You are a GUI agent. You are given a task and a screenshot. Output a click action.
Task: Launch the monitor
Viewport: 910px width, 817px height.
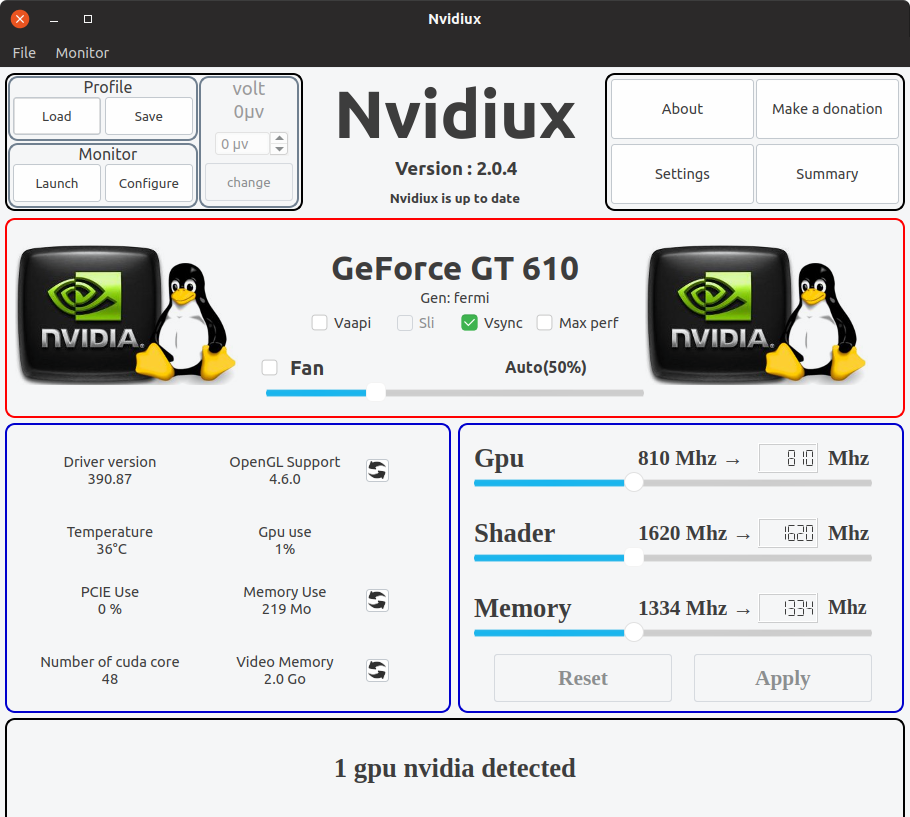click(x=57, y=183)
